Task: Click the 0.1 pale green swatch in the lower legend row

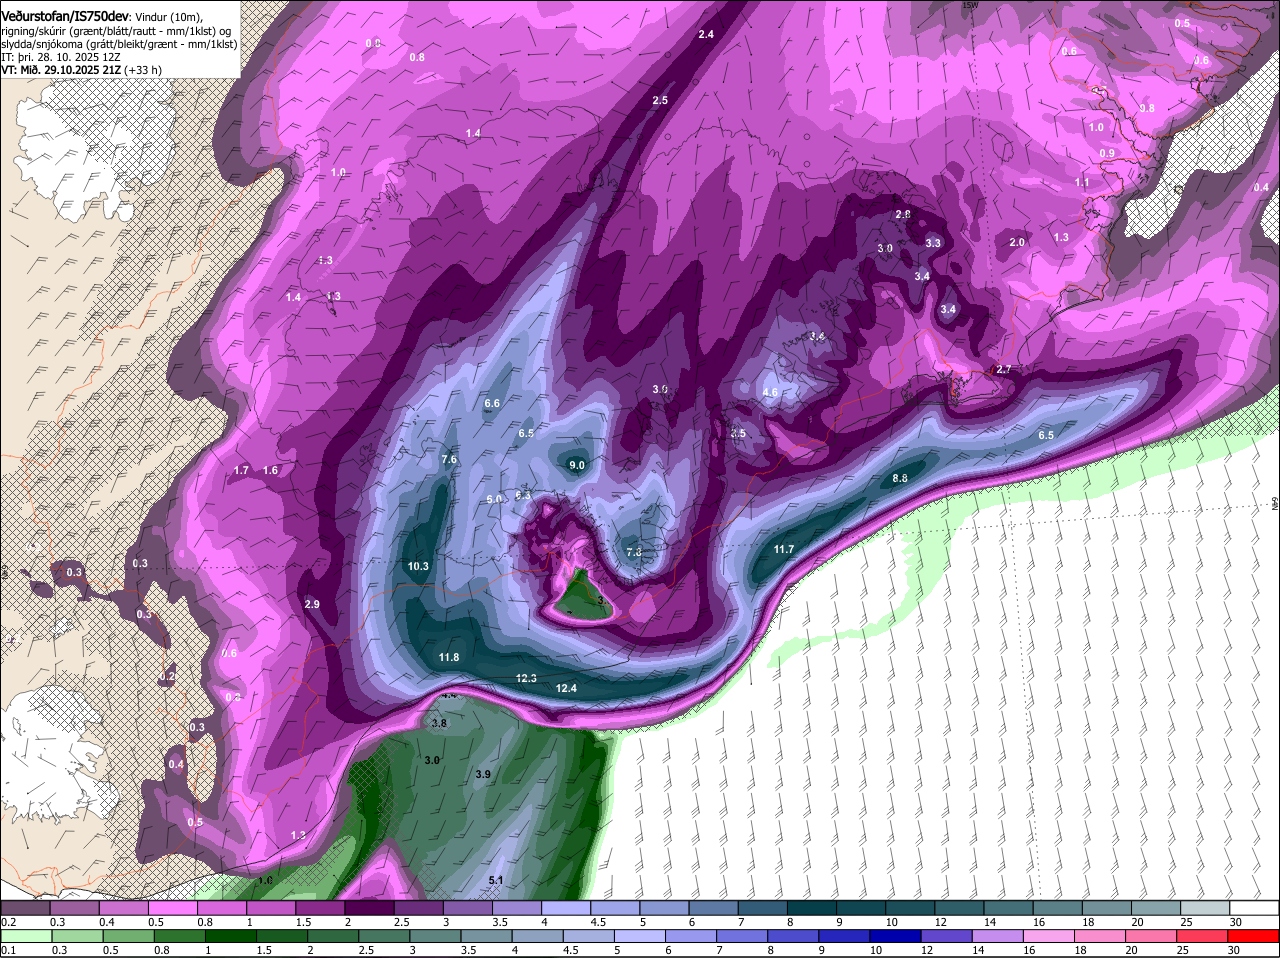Action: pyautogui.click(x=25, y=936)
